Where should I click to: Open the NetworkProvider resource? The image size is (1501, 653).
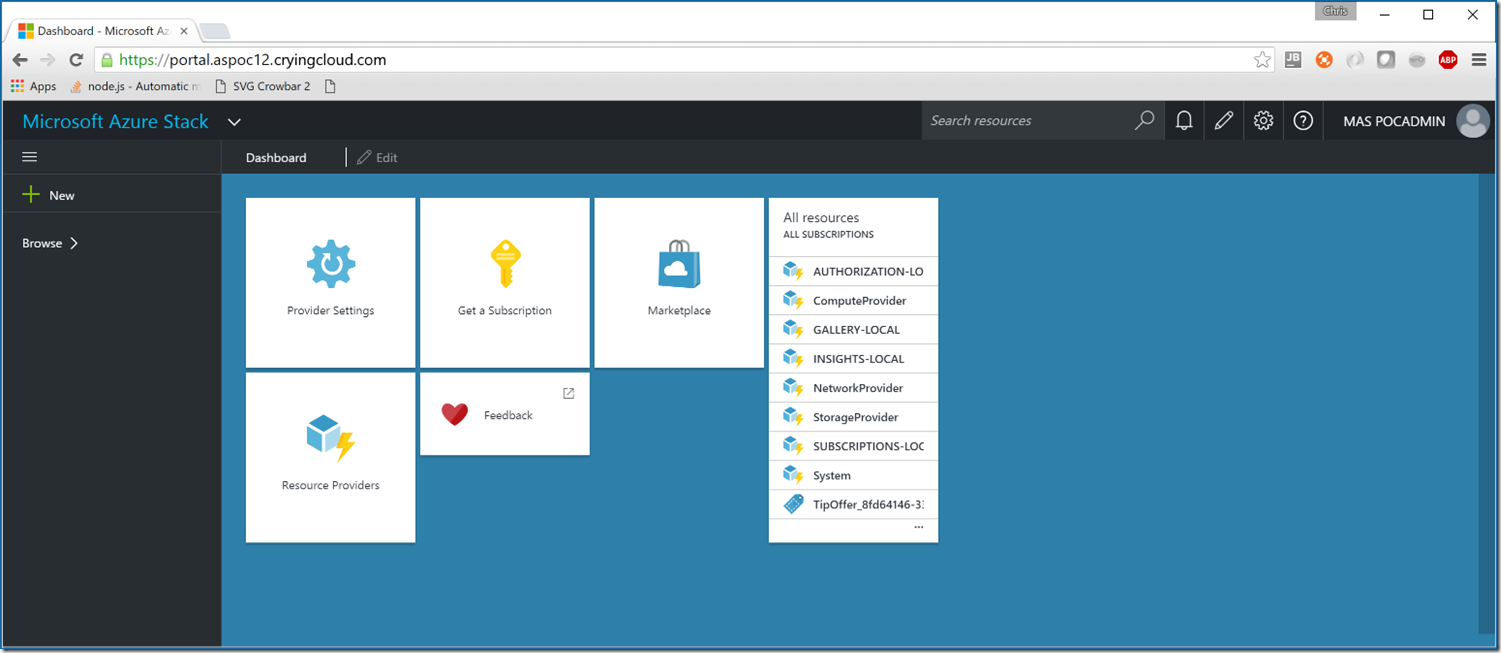[853, 387]
